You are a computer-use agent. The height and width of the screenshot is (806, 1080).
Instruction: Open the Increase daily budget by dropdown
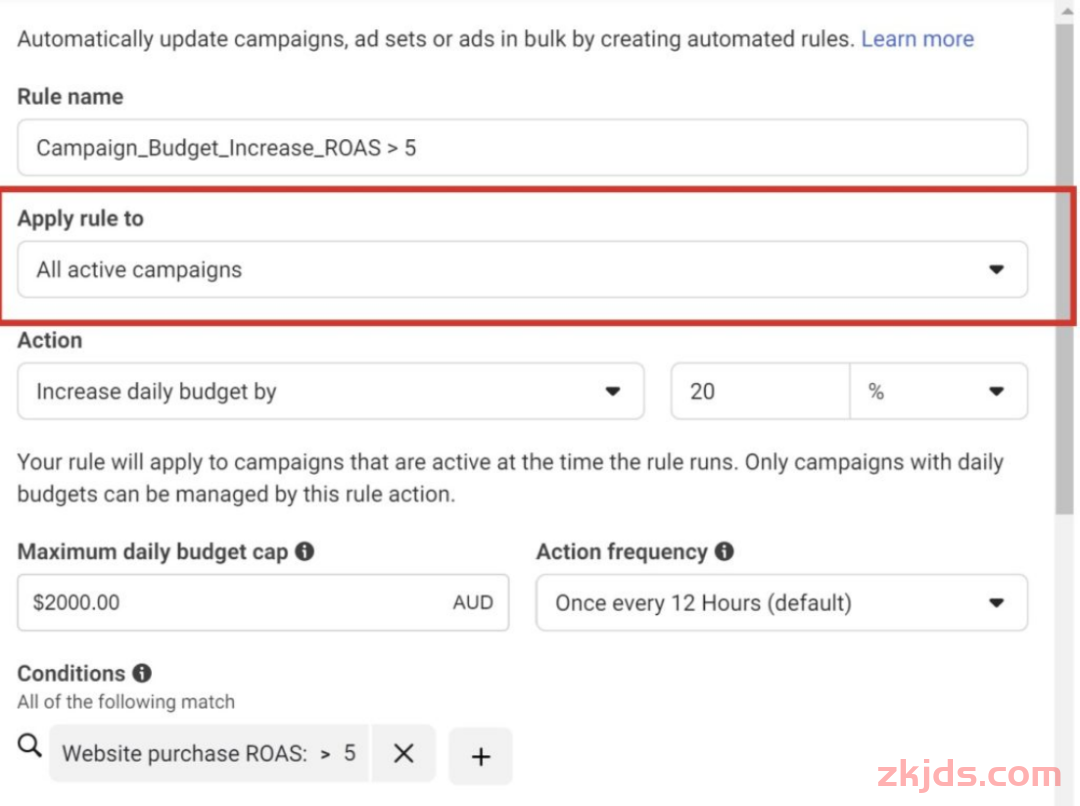pos(330,392)
